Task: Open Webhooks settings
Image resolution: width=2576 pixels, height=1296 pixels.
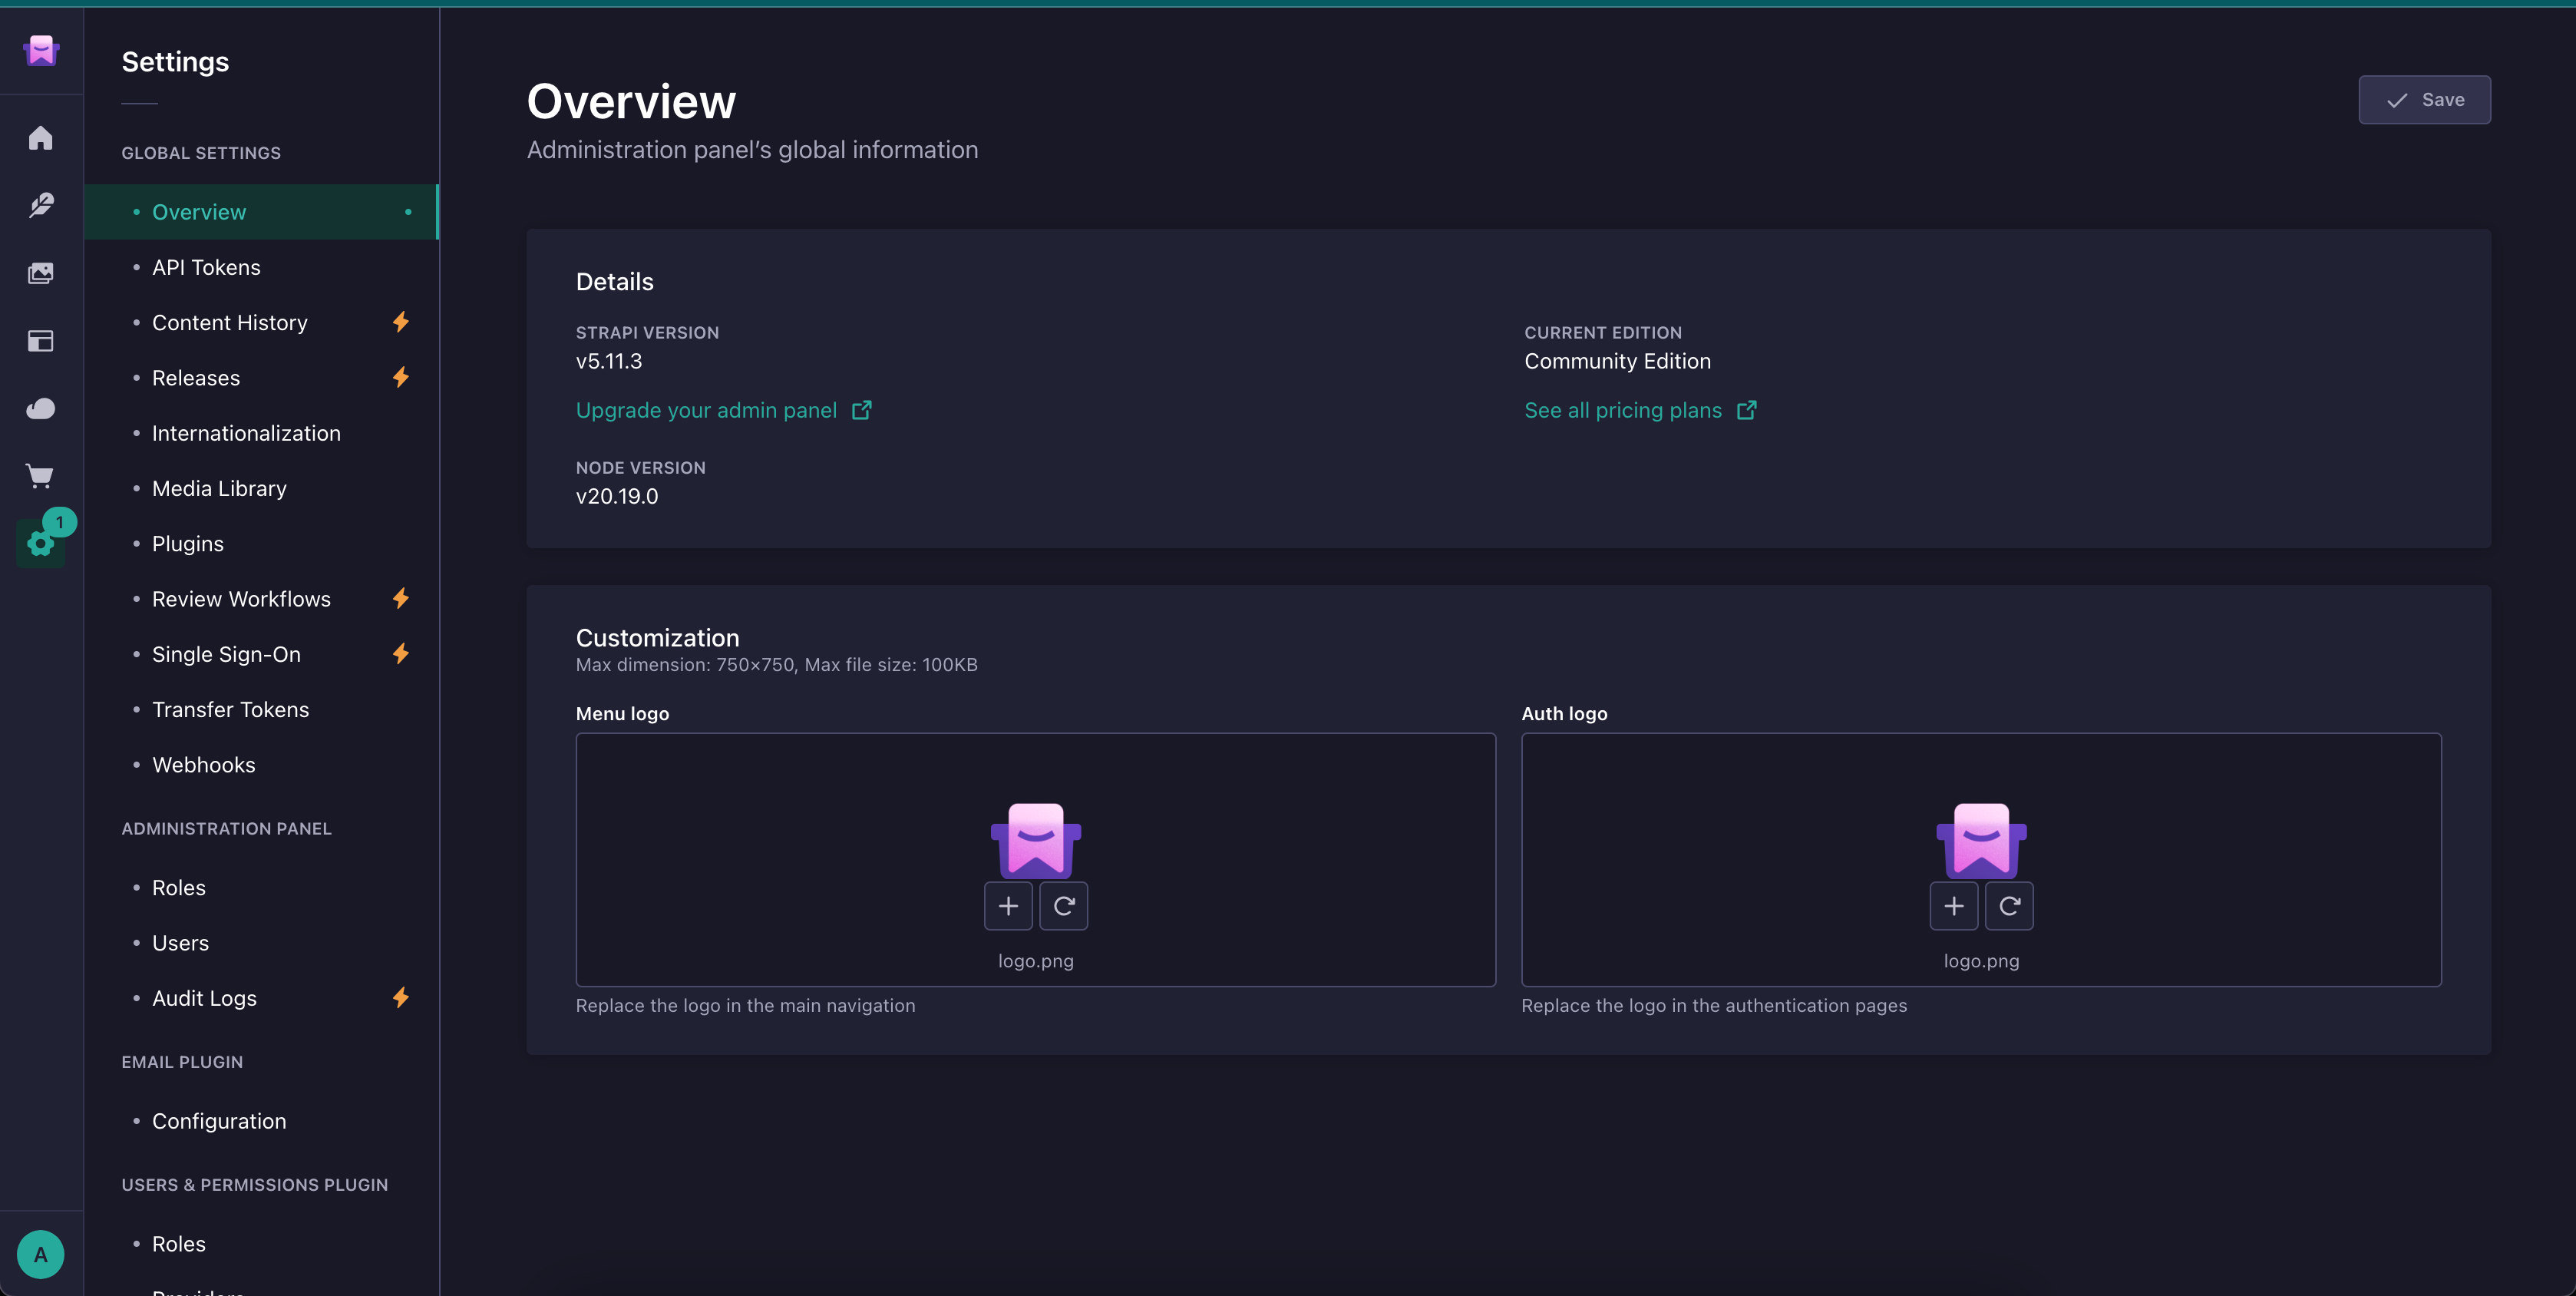Action: 261,765
